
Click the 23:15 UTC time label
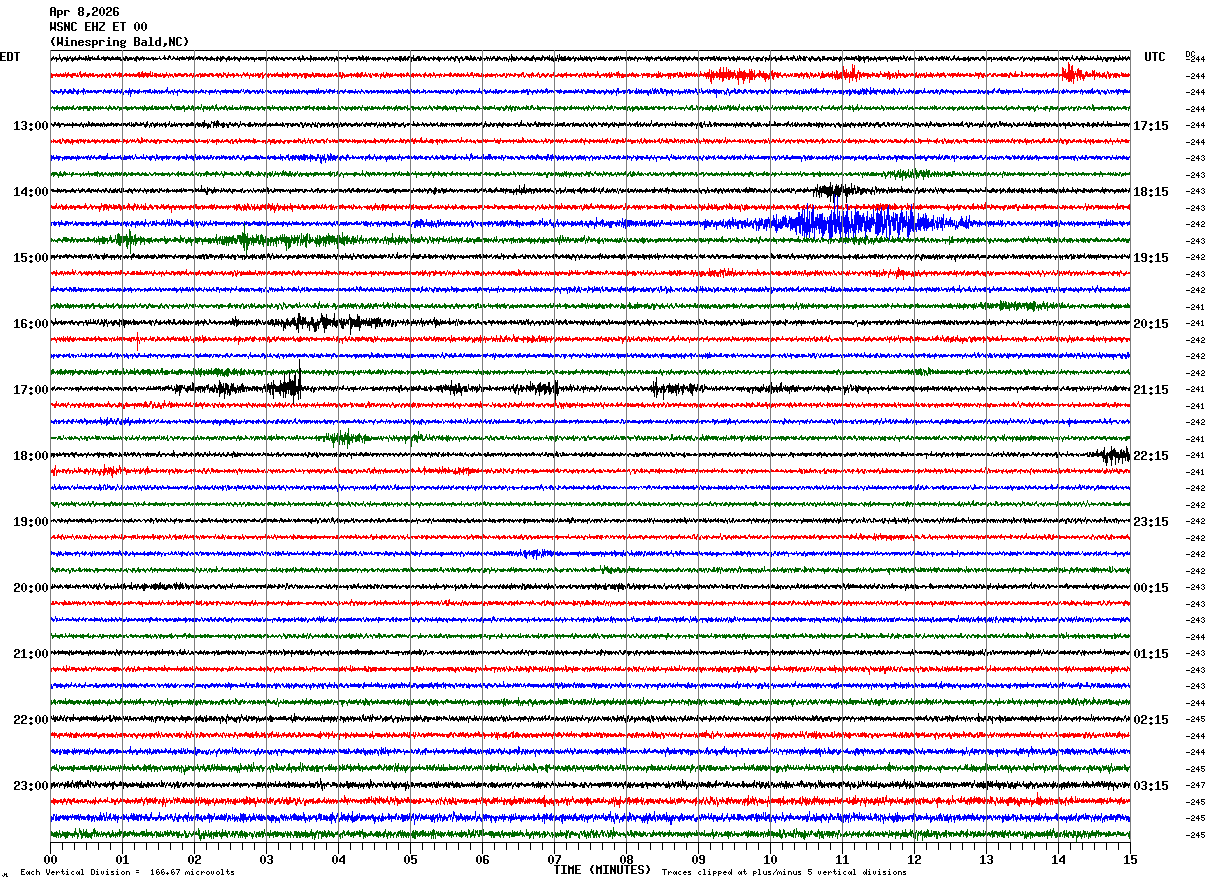coord(1151,522)
